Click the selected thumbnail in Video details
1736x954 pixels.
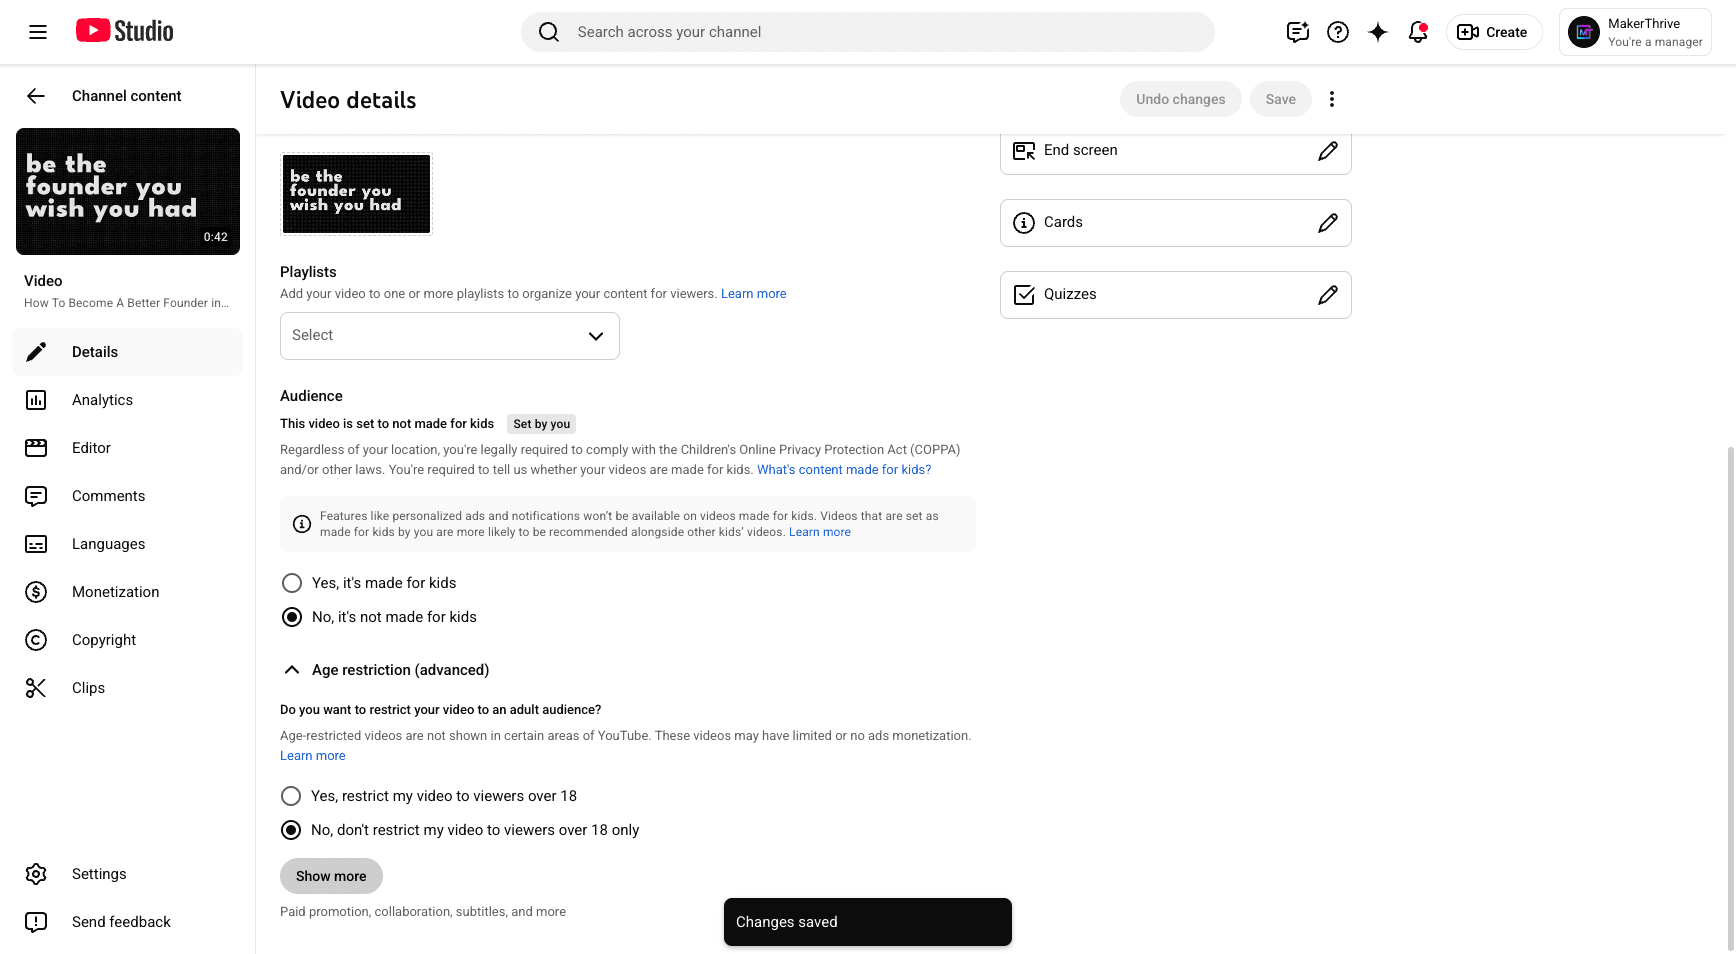(x=356, y=194)
